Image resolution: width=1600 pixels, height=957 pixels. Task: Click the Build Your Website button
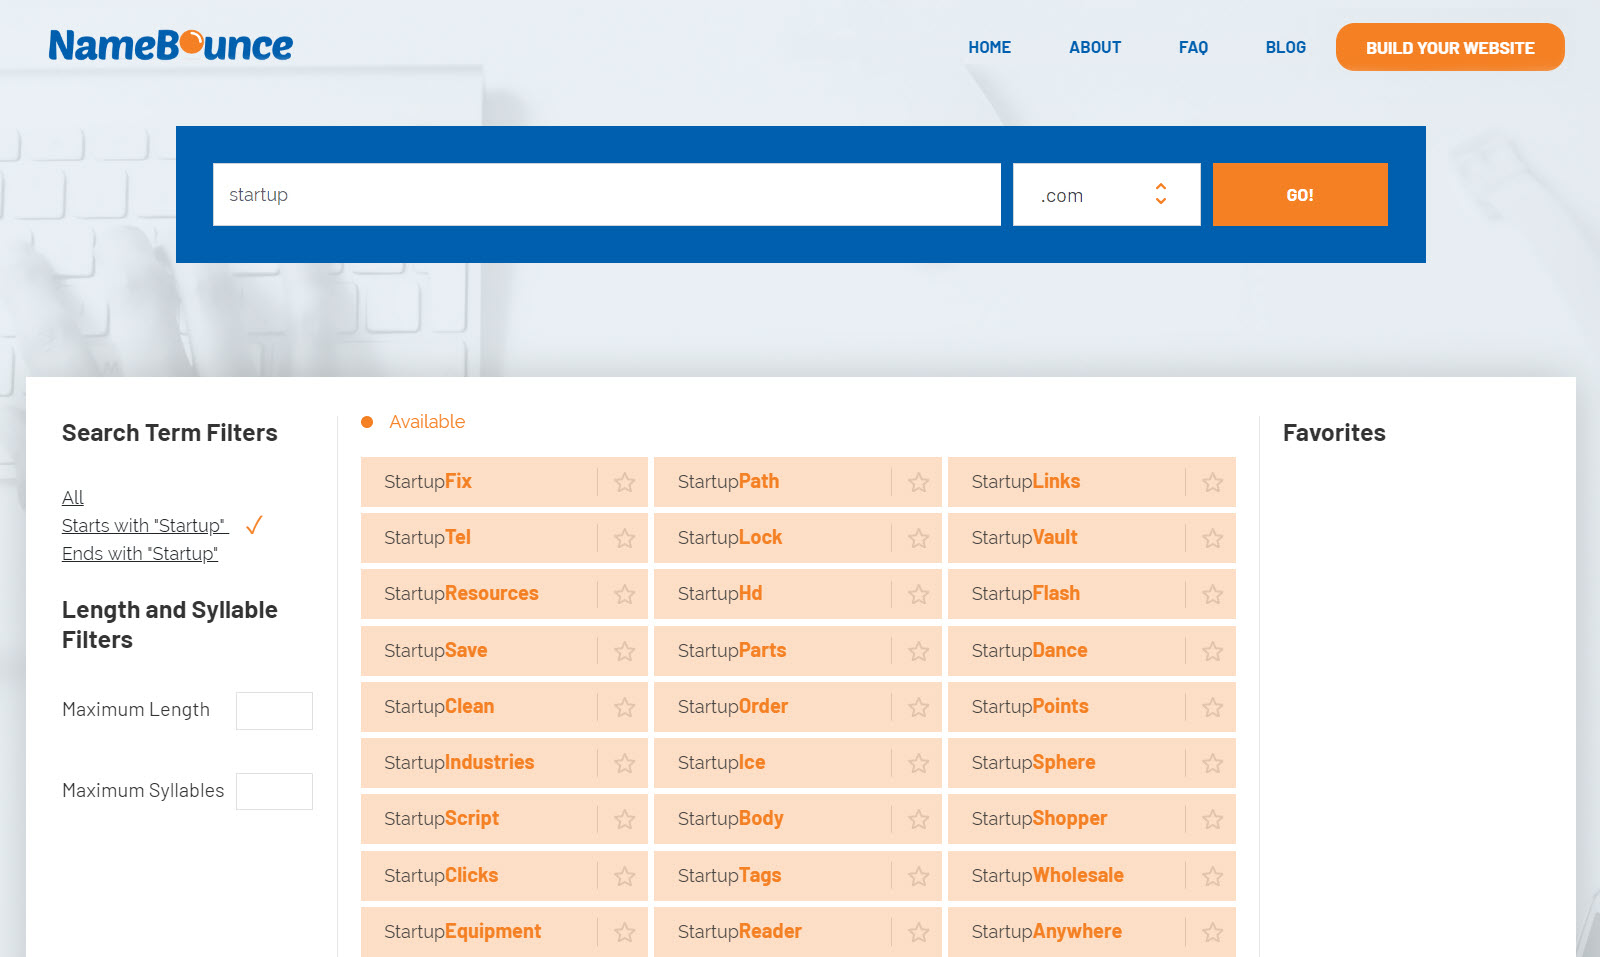[x=1449, y=48]
